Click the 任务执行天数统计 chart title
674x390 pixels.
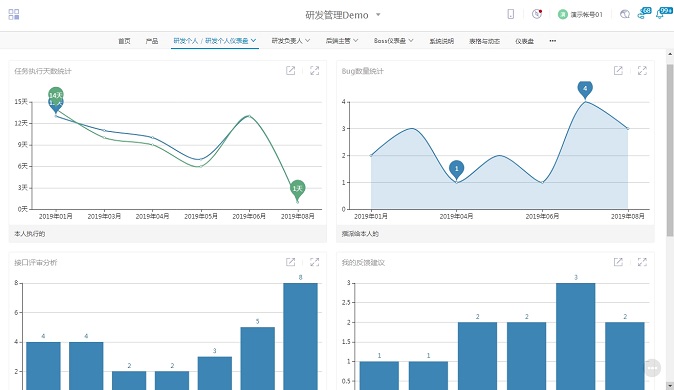pos(43,71)
